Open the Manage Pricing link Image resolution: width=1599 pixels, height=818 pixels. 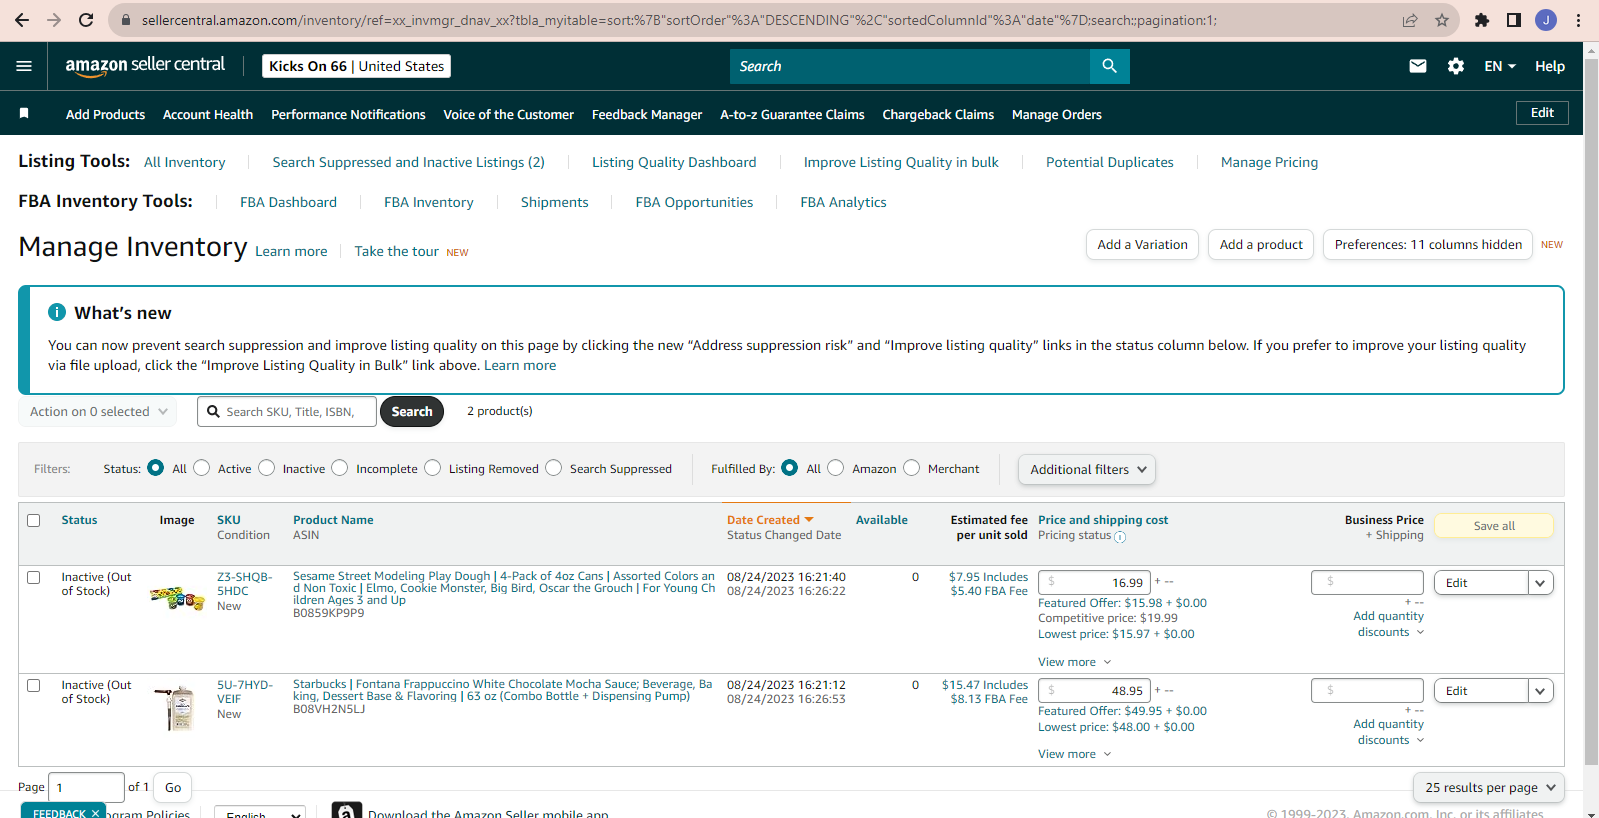pos(1269,162)
